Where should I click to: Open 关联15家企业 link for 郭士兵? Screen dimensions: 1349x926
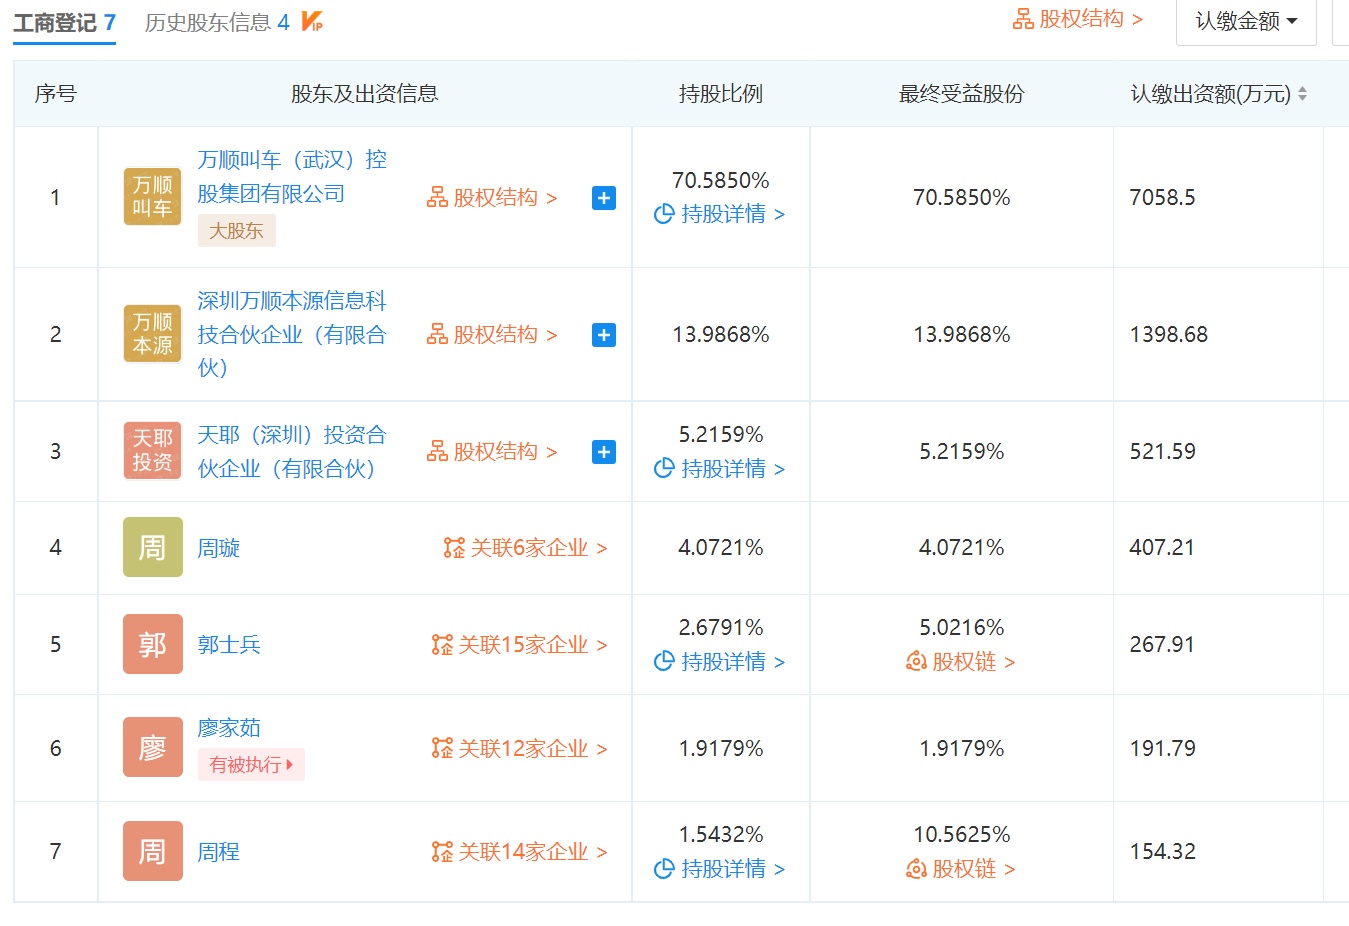point(519,645)
